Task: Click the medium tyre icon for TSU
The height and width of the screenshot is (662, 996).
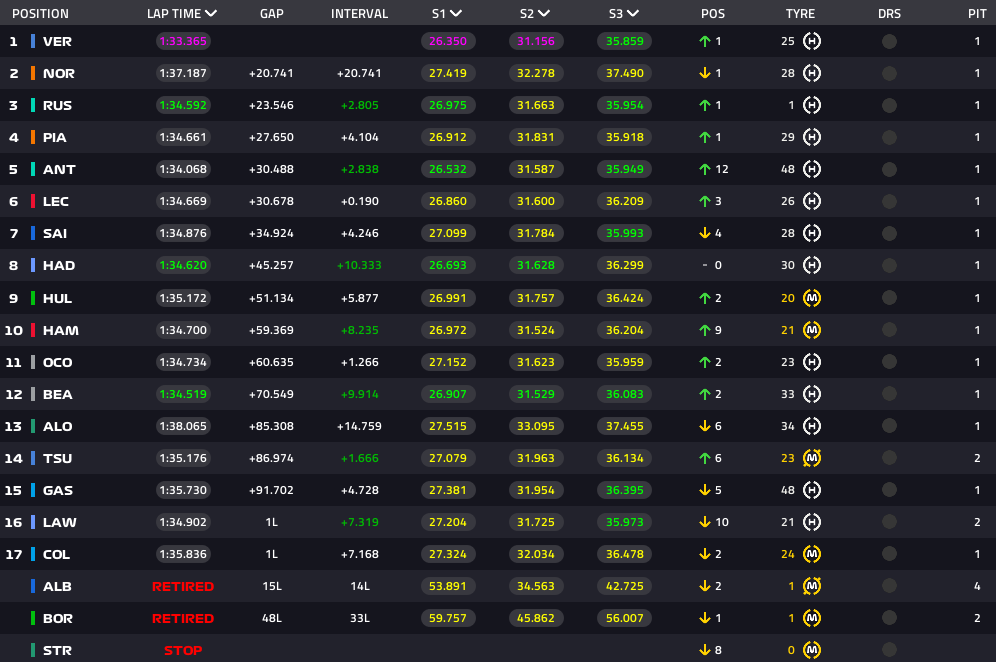Action: pyautogui.click(x=812, y=458)
